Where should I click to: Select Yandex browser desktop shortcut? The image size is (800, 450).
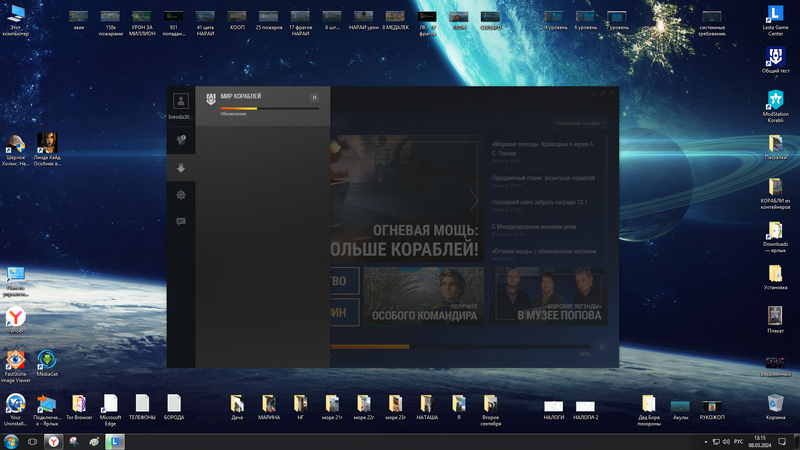point(16,320)
